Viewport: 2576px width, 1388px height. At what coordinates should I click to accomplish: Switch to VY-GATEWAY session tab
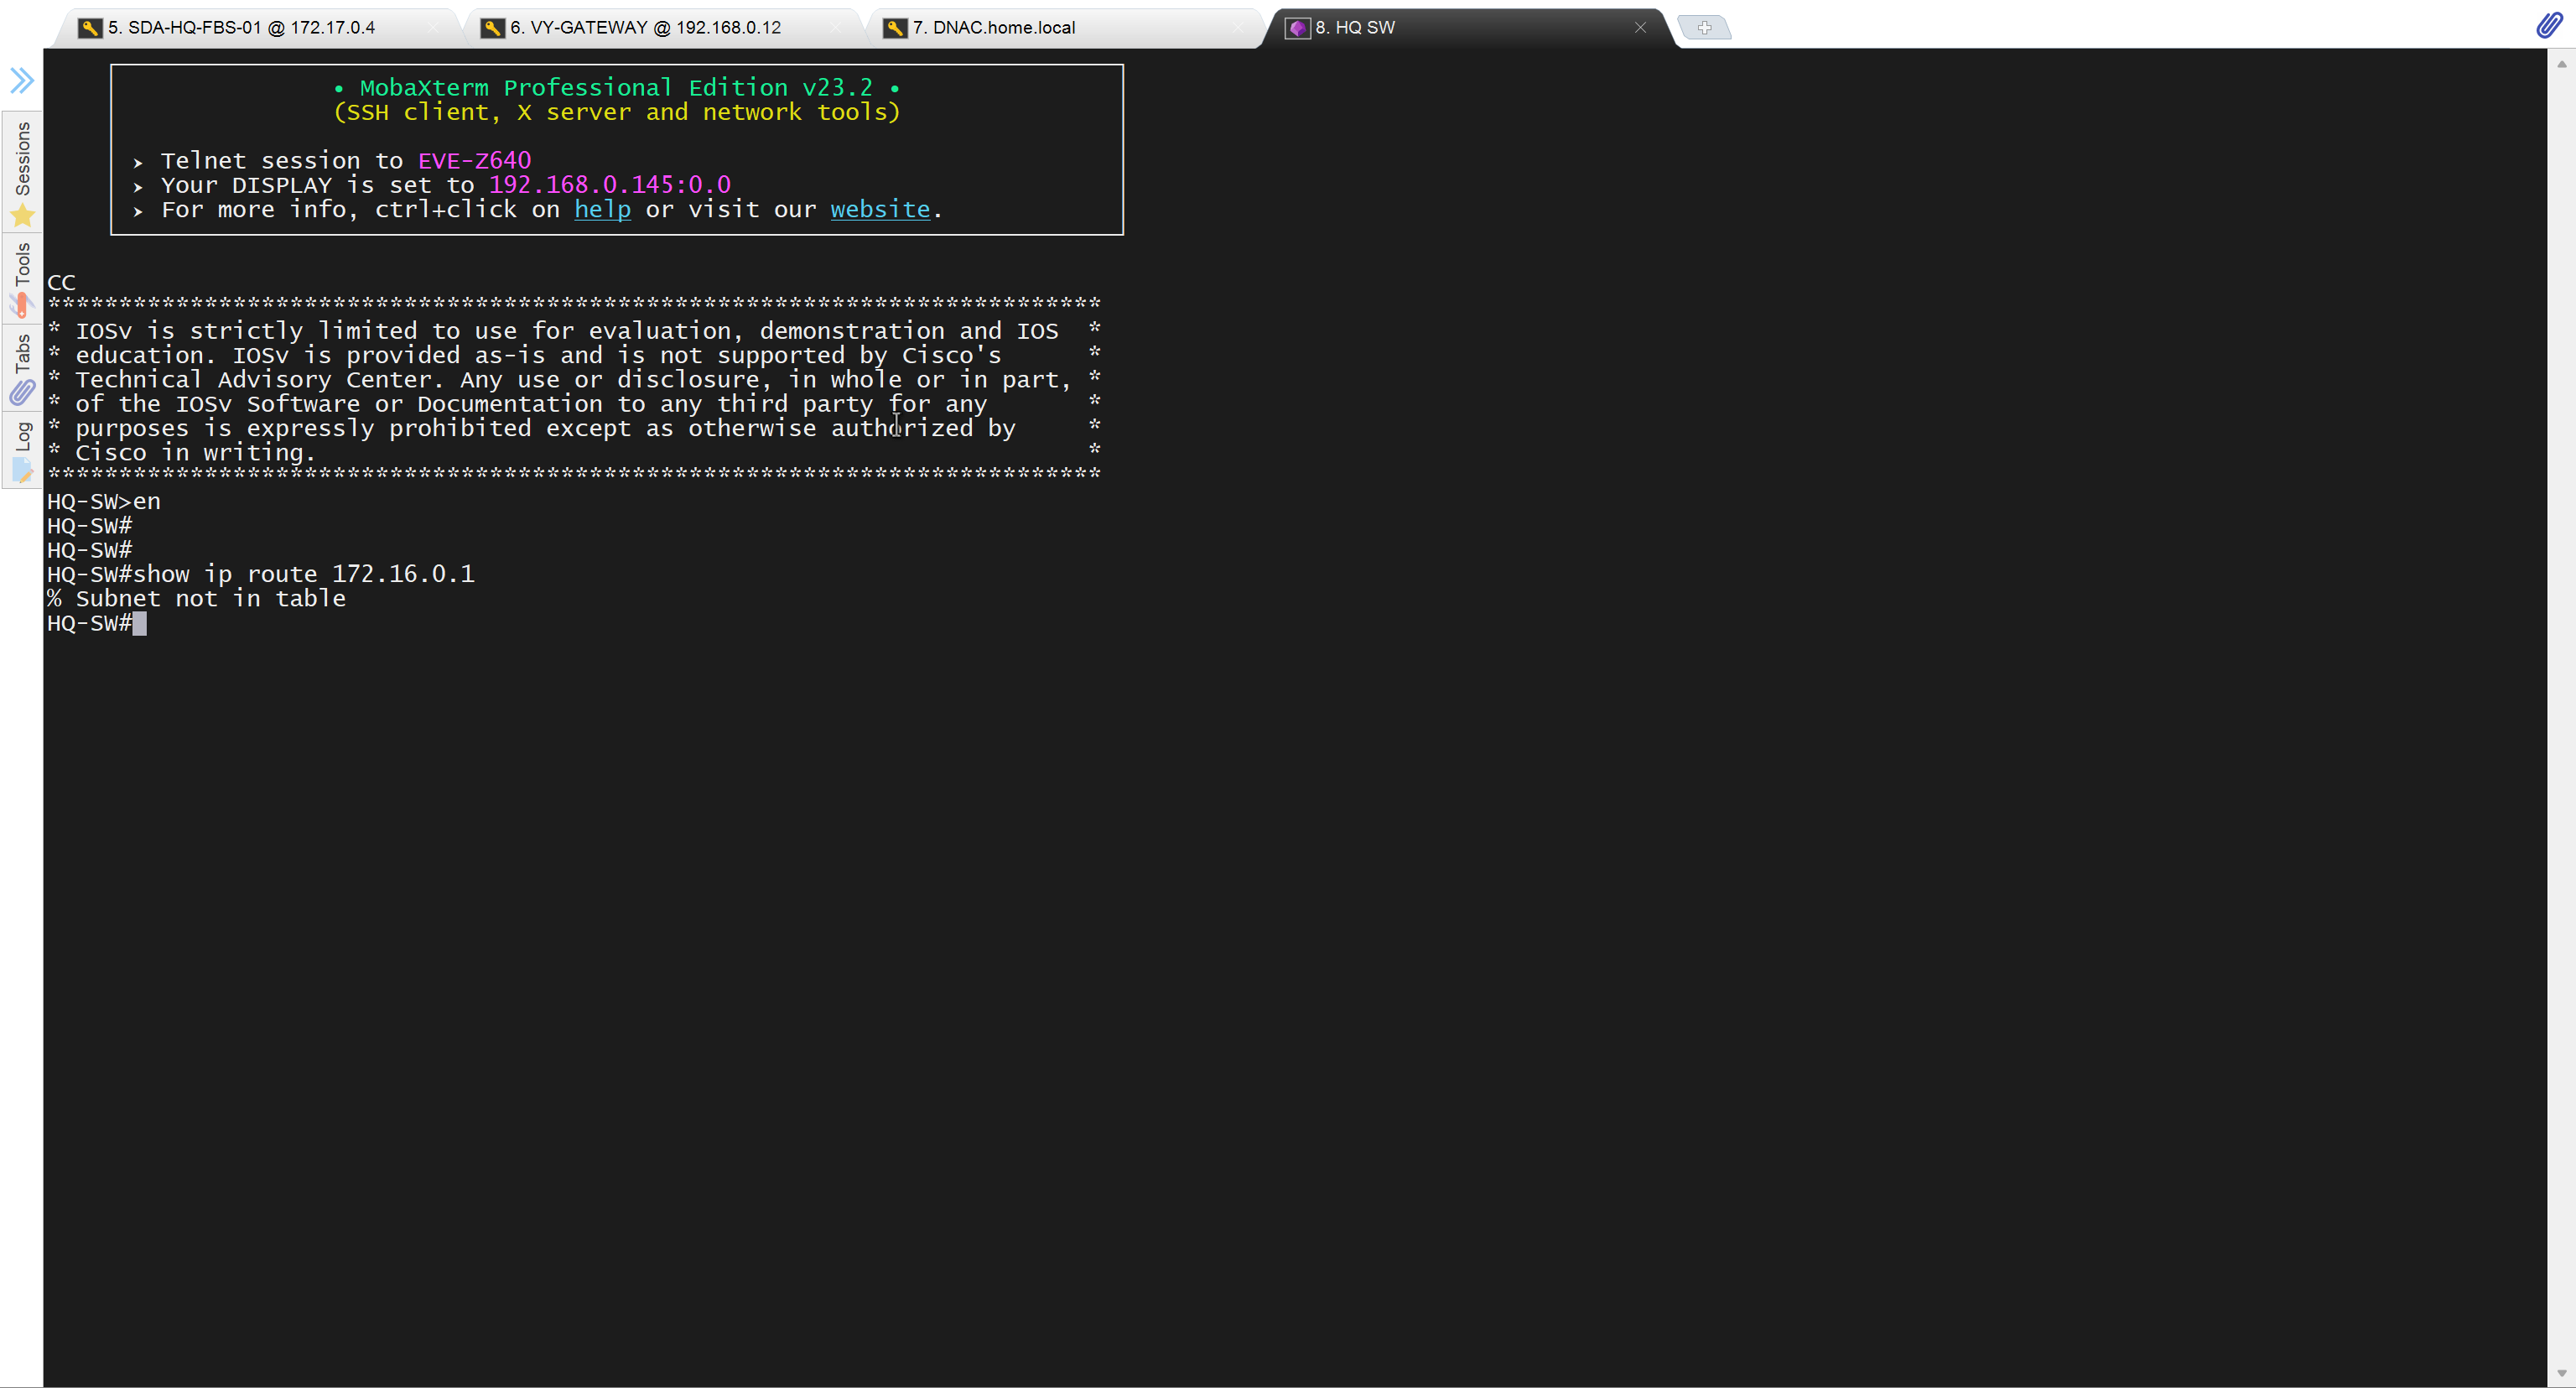[x=645, y=28]
